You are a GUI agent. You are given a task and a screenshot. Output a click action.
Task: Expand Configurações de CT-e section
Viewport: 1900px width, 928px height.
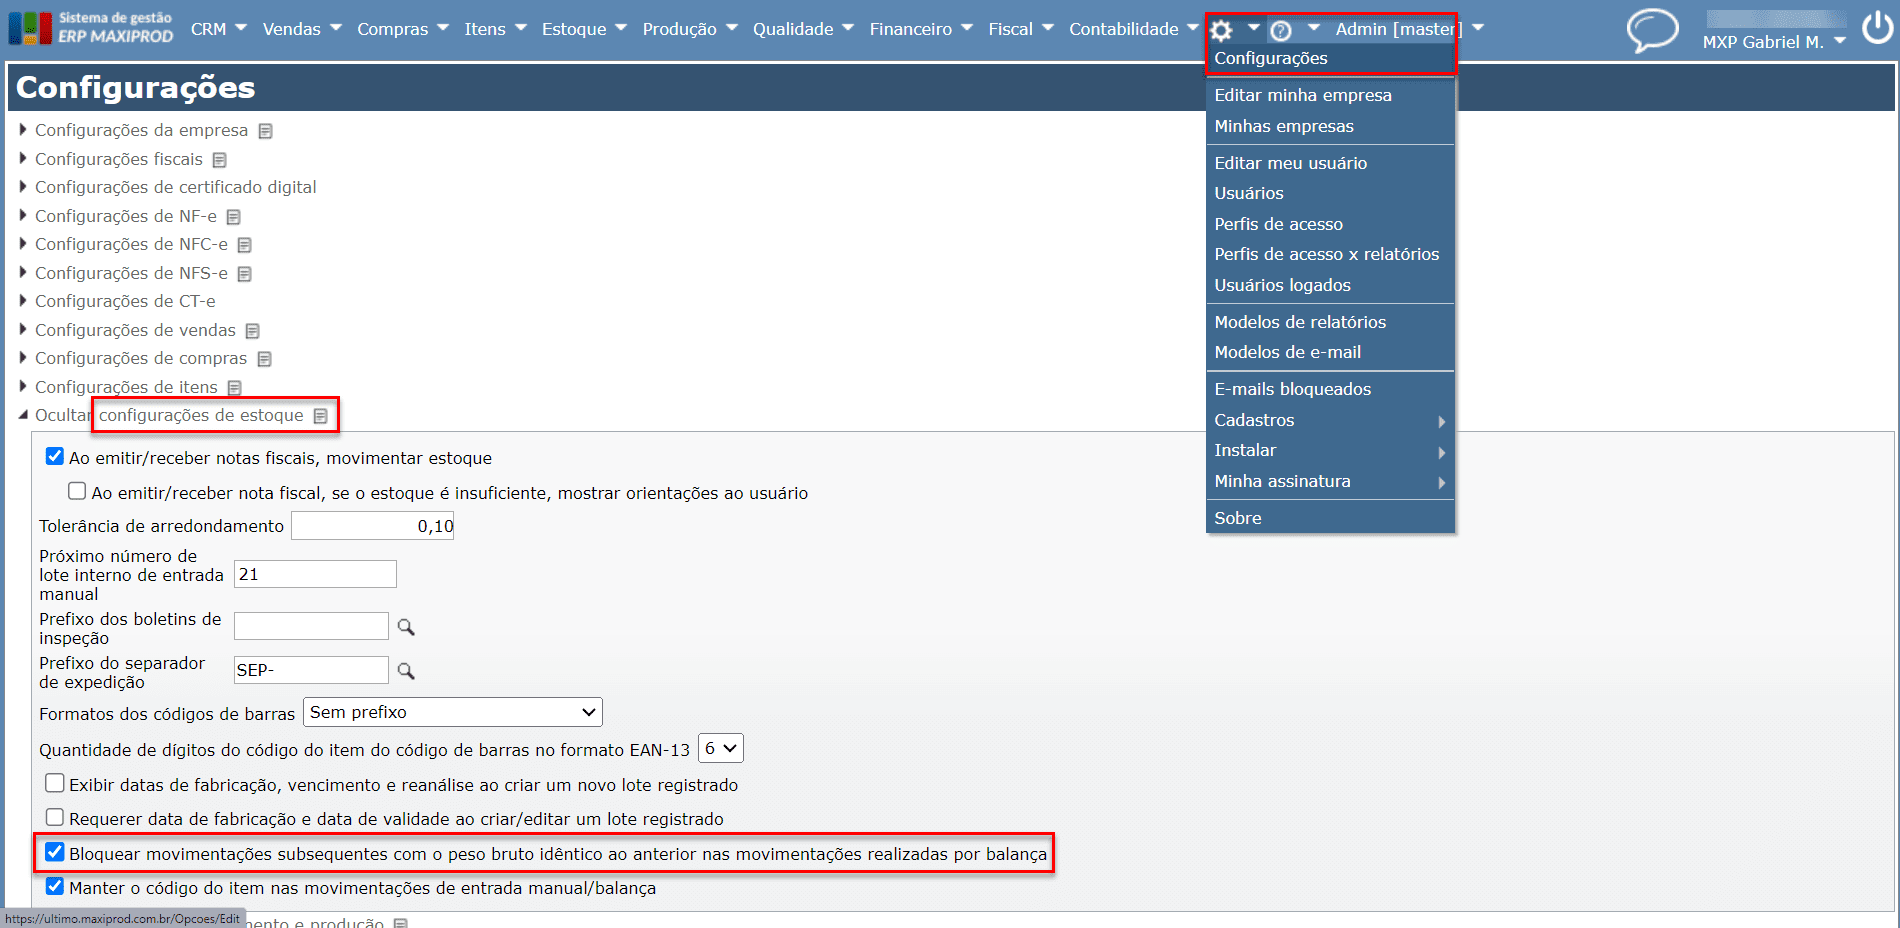tap(125, 301)
